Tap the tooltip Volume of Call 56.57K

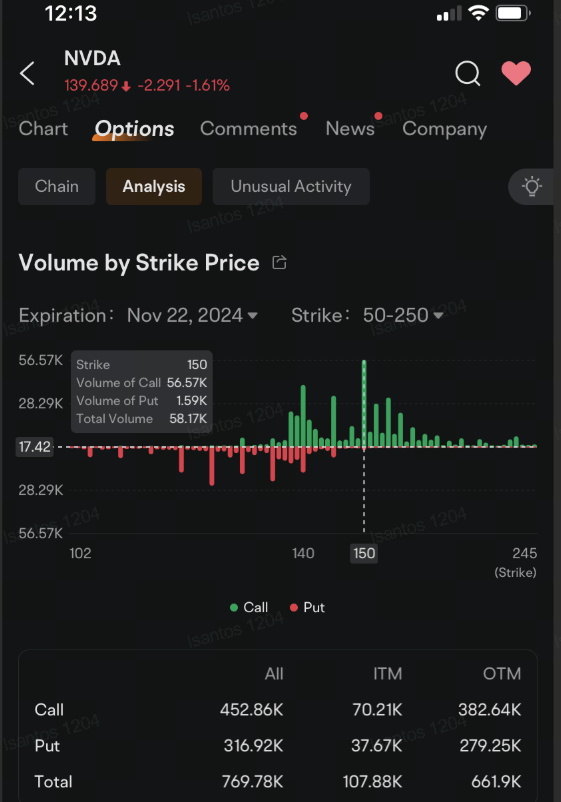click(142, 383)
